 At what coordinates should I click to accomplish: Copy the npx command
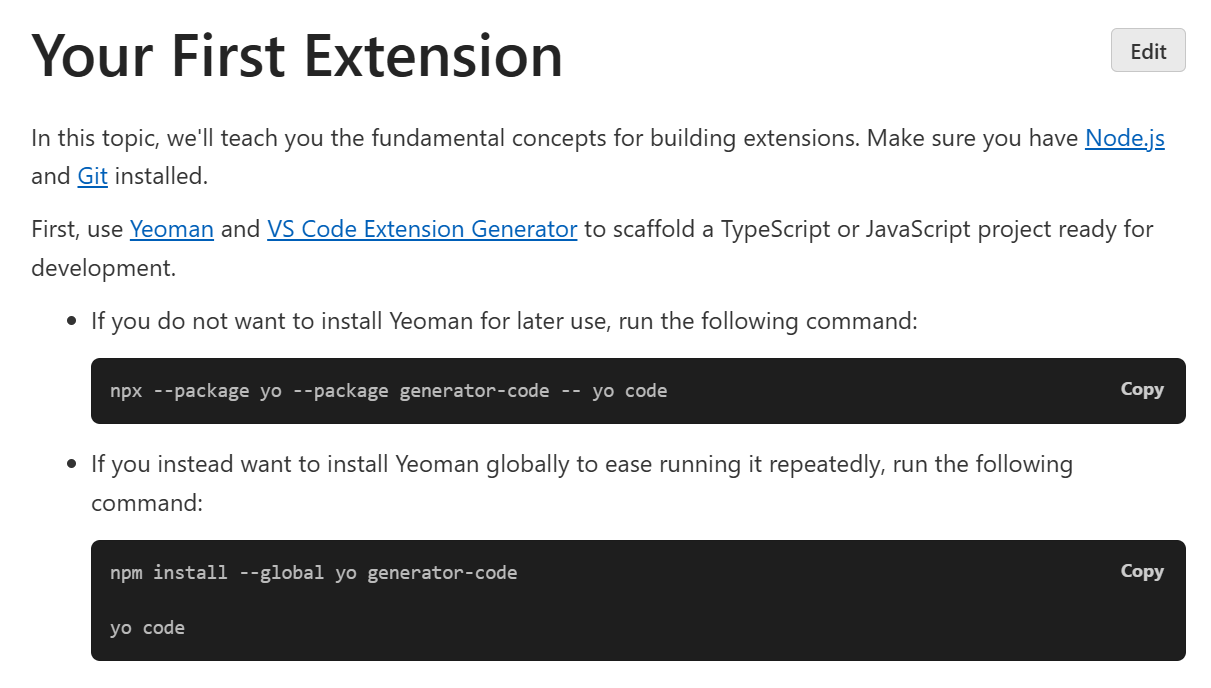(x=1141, y=390)
